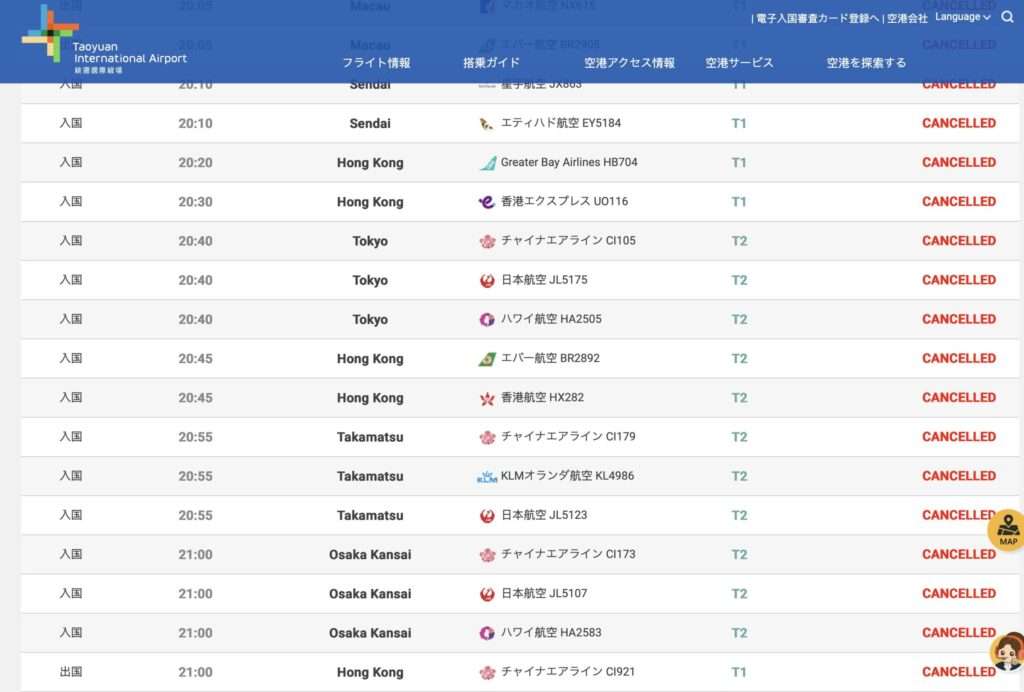Select flight name 日本航空 JL5175
Screen dimensions: 1024x692
point(544,279)
